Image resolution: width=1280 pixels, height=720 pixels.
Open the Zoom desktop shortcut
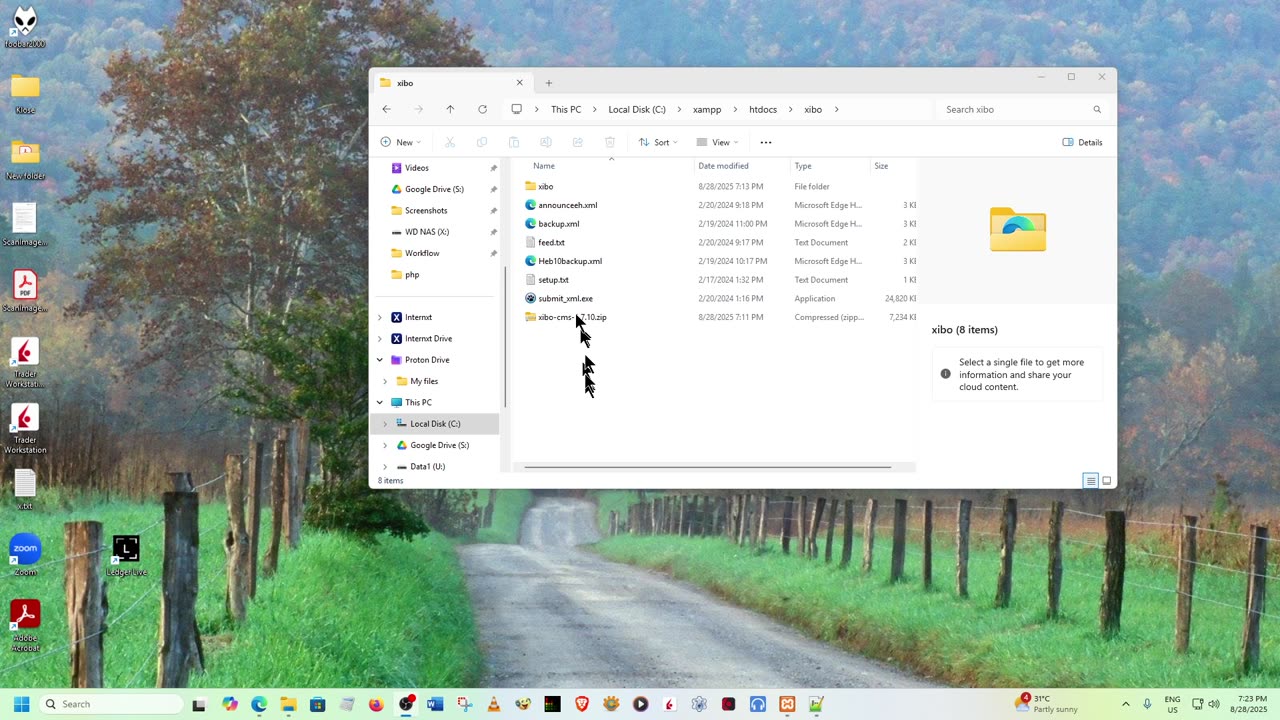[25, 555]
